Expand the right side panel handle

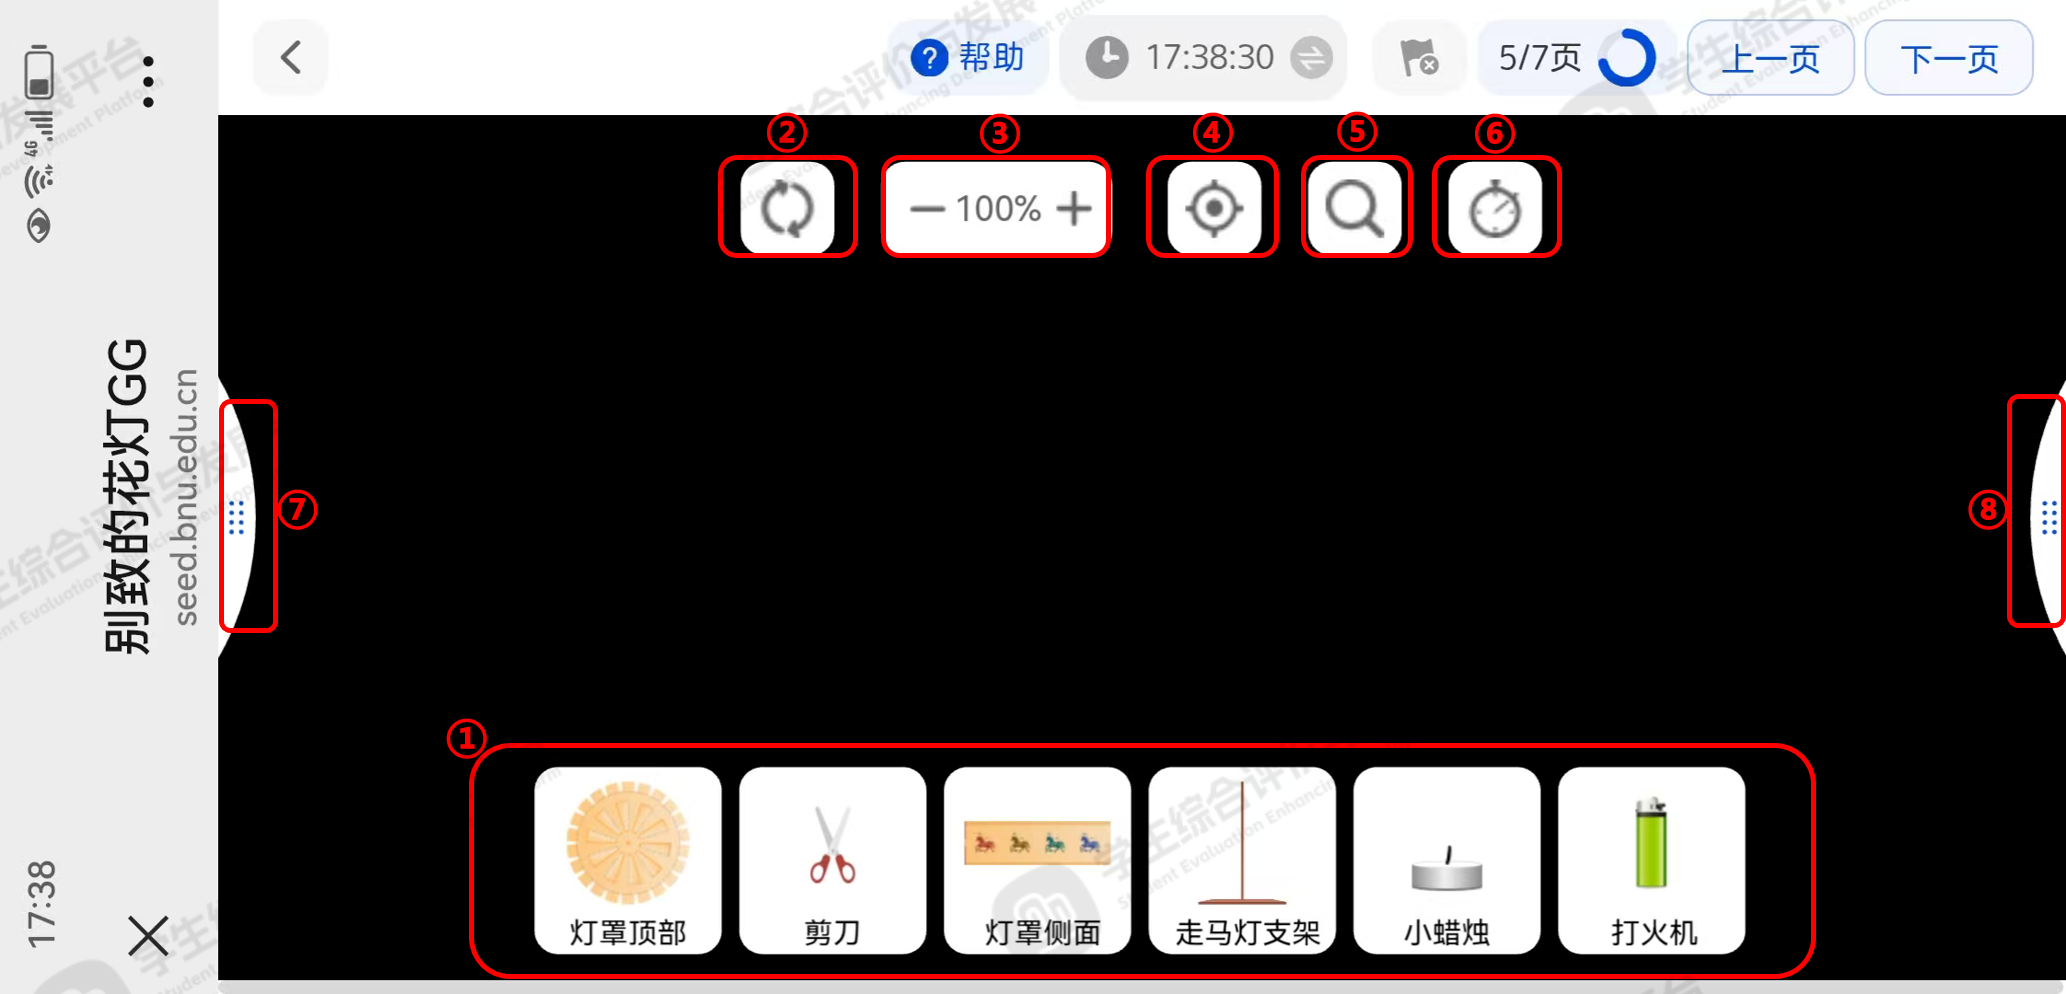(x=2048, y=517)
